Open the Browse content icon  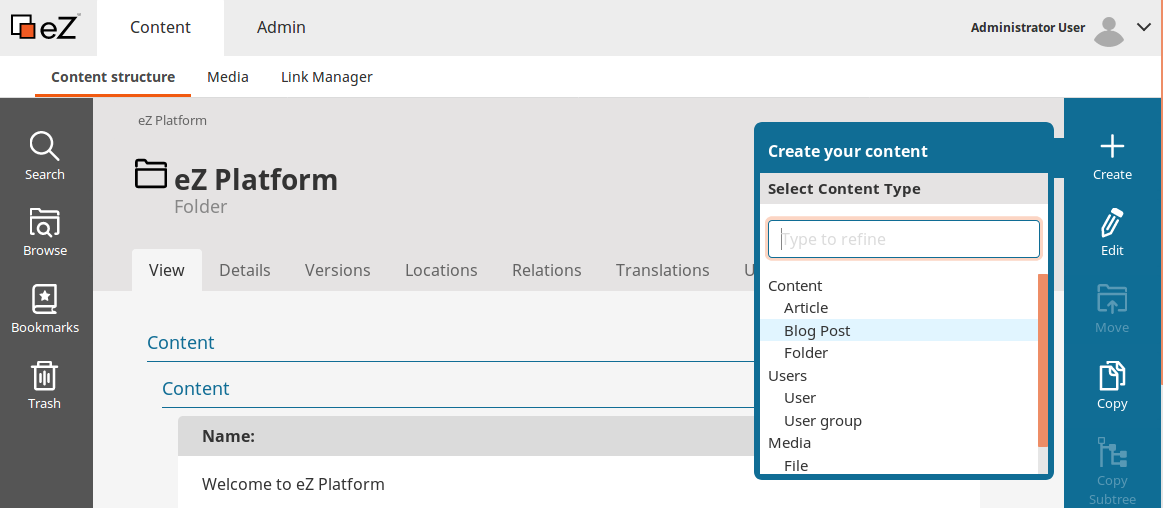45,222
